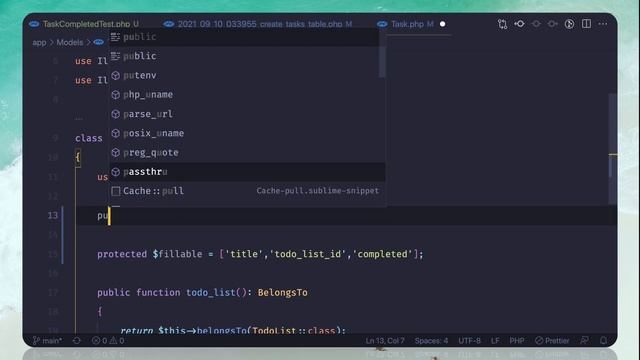This screenshot has width=640, height=360.
Task: Click the Prettier status bar item
Action: pyautogui.click(x=552, y=340)
